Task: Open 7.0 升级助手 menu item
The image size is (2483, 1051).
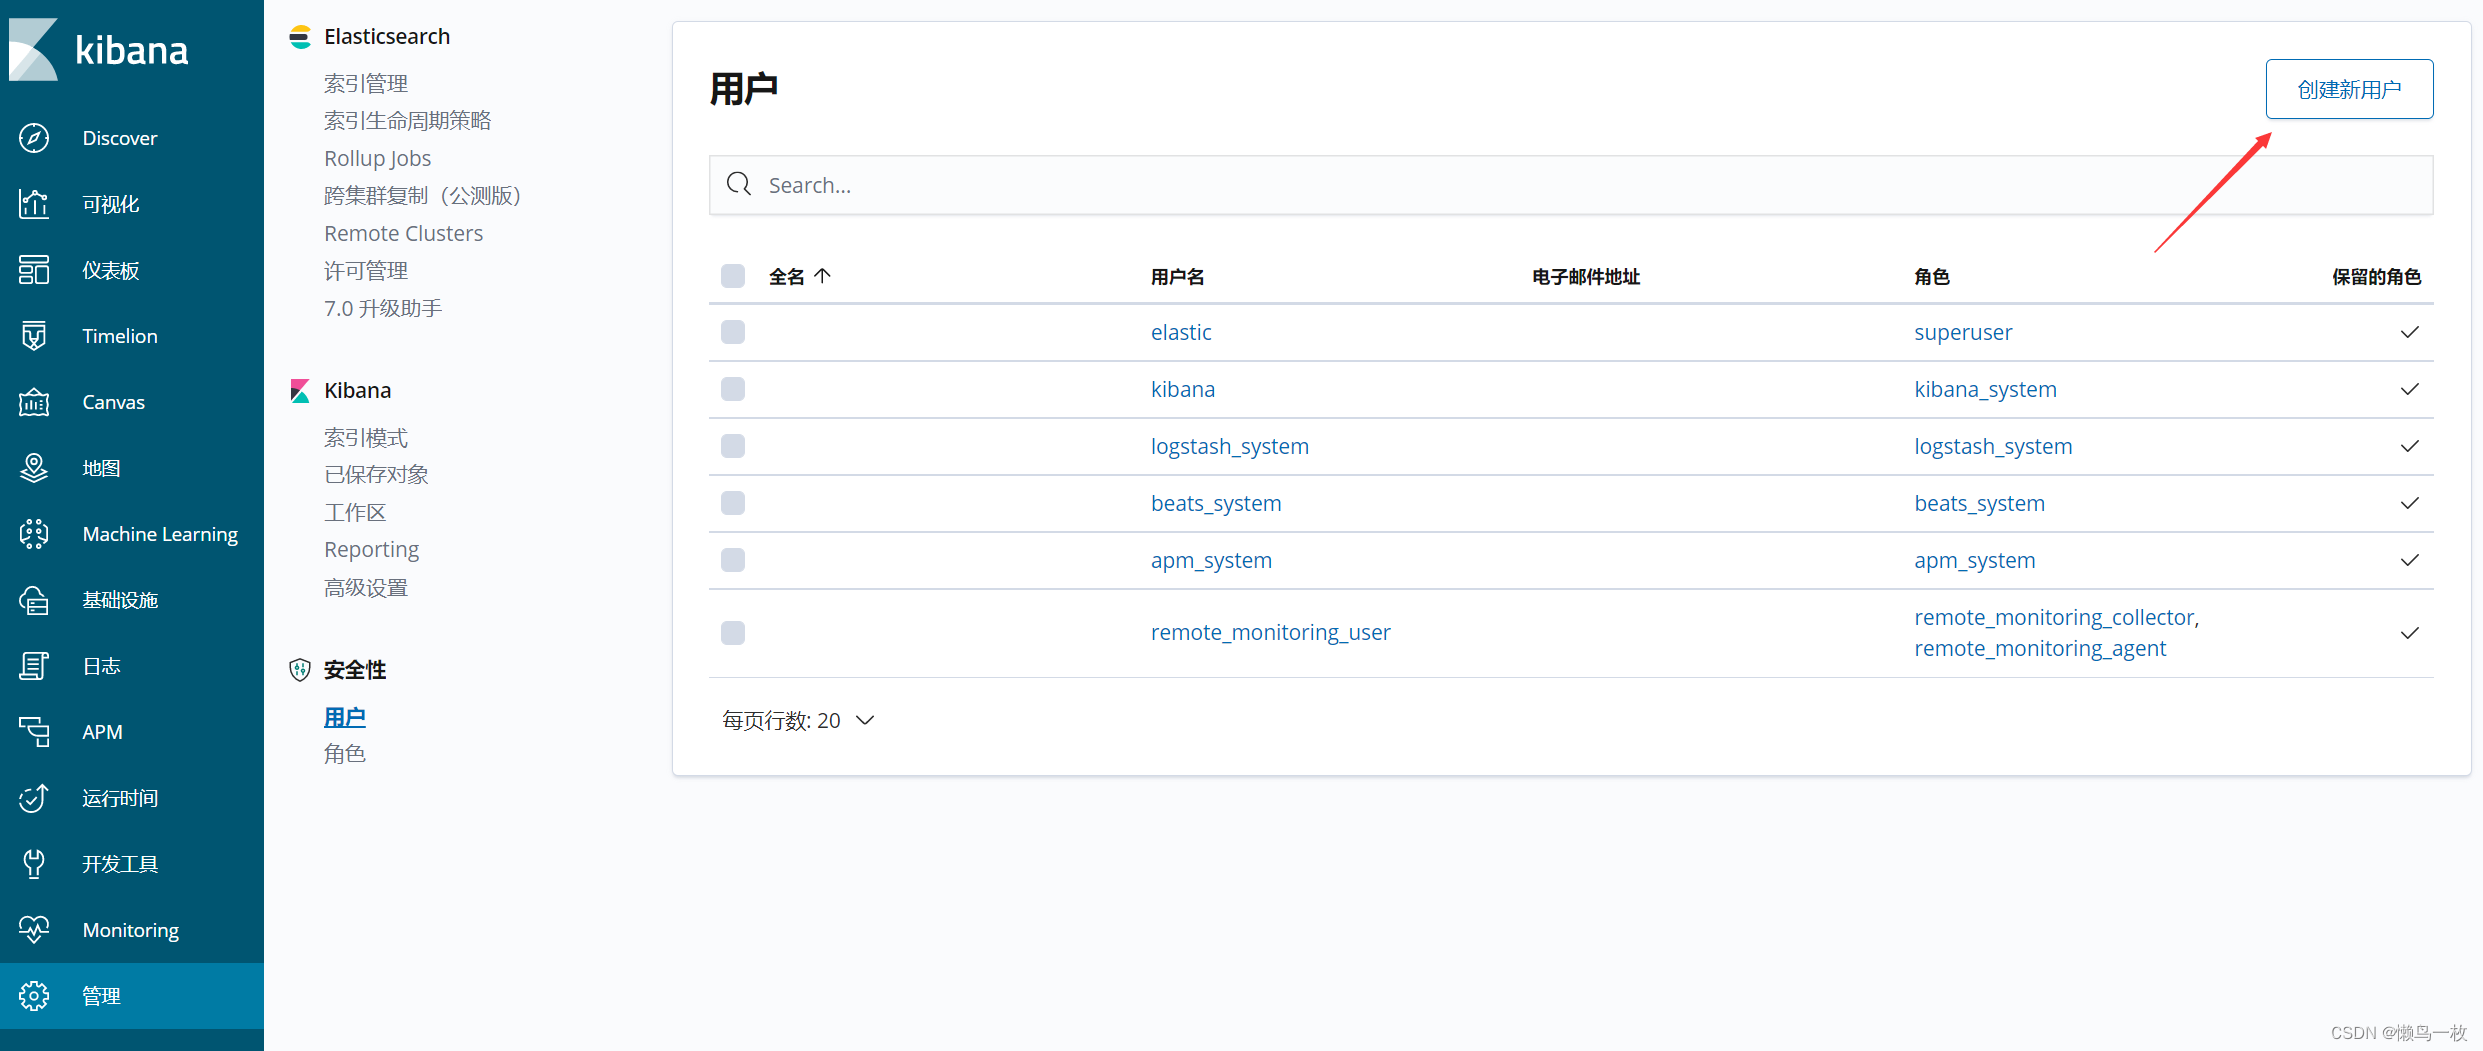Action: [x=383, y=308]
